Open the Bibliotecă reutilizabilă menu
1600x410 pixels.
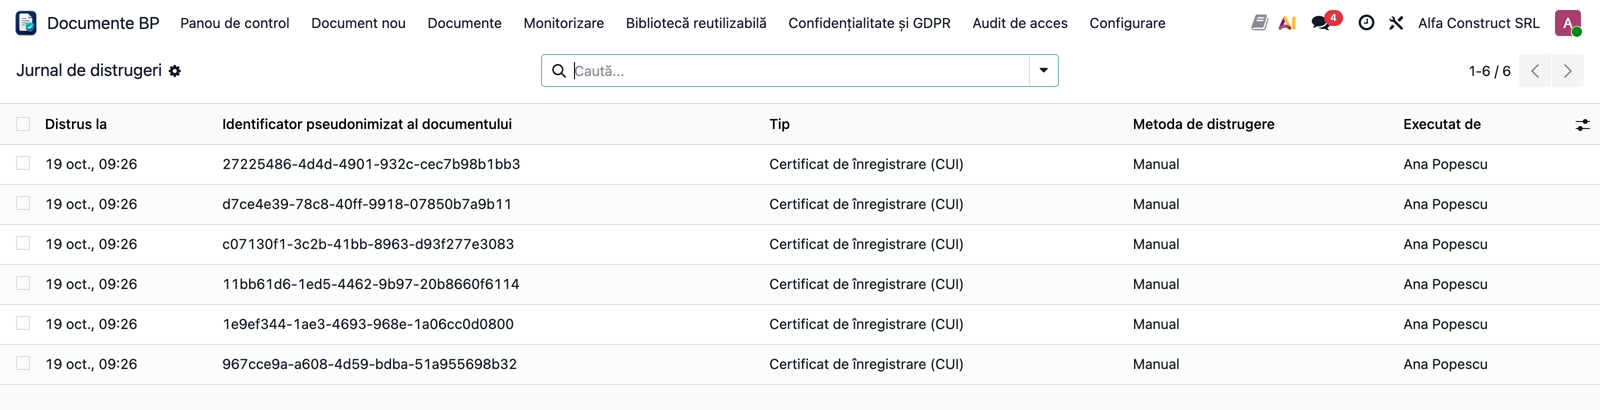pyautogui.click(x=696, y=23)
